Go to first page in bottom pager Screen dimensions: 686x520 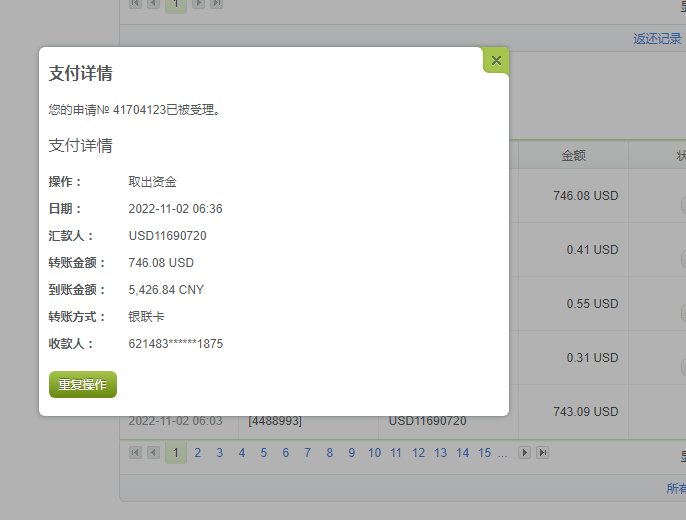point(135,452)
